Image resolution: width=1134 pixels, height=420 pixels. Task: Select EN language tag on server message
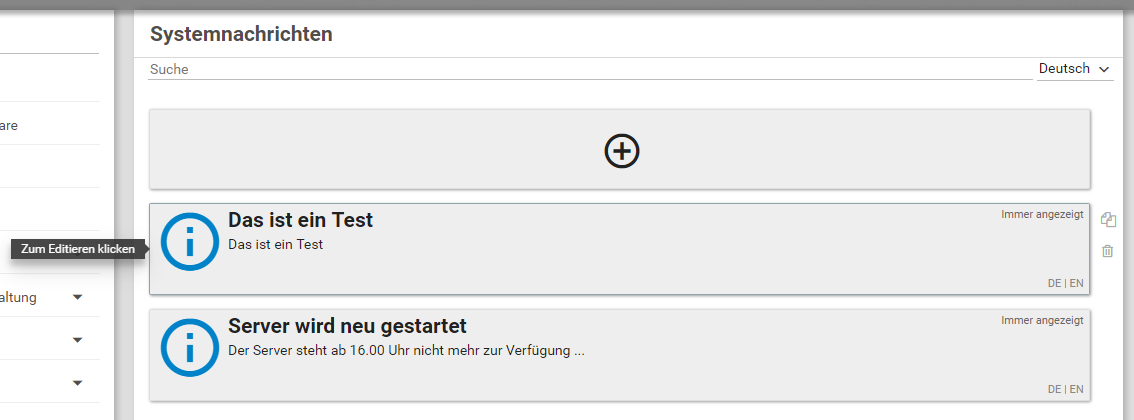point(1076,390)
